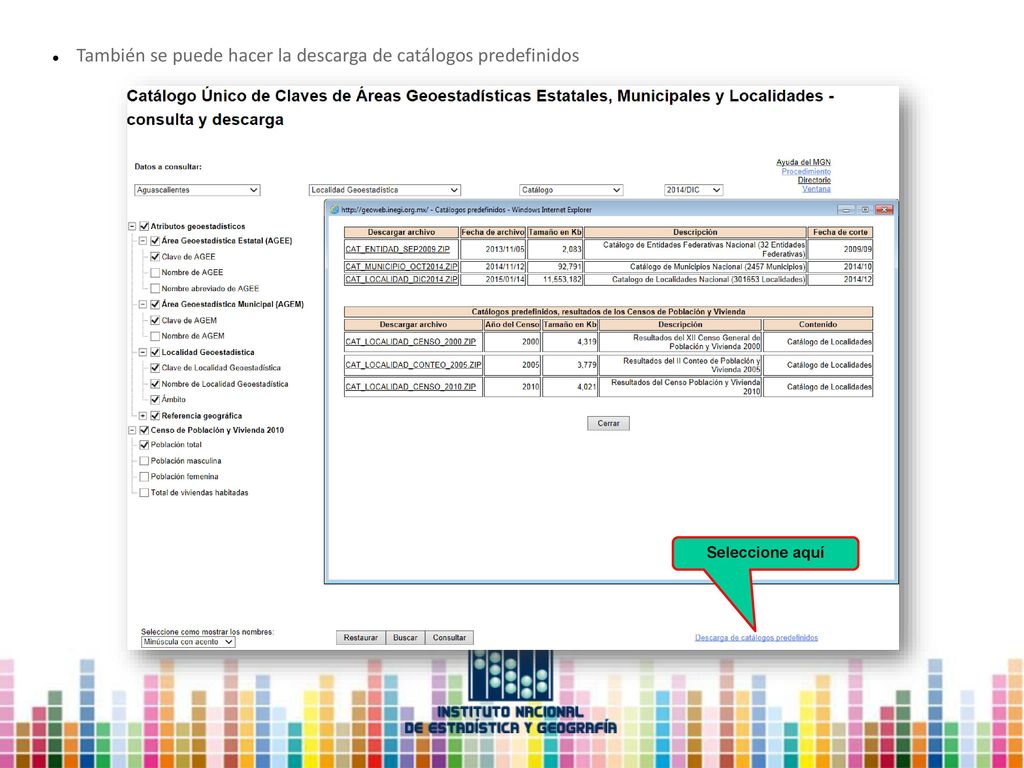Click the Restaurar button
The height and width of the screenshot is (768, 1024).
pyautogui.click(x=360, y=637)
